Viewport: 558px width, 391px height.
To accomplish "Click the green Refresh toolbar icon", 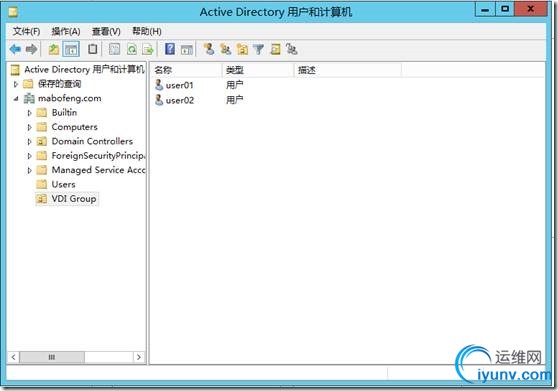I will (132, 49).
